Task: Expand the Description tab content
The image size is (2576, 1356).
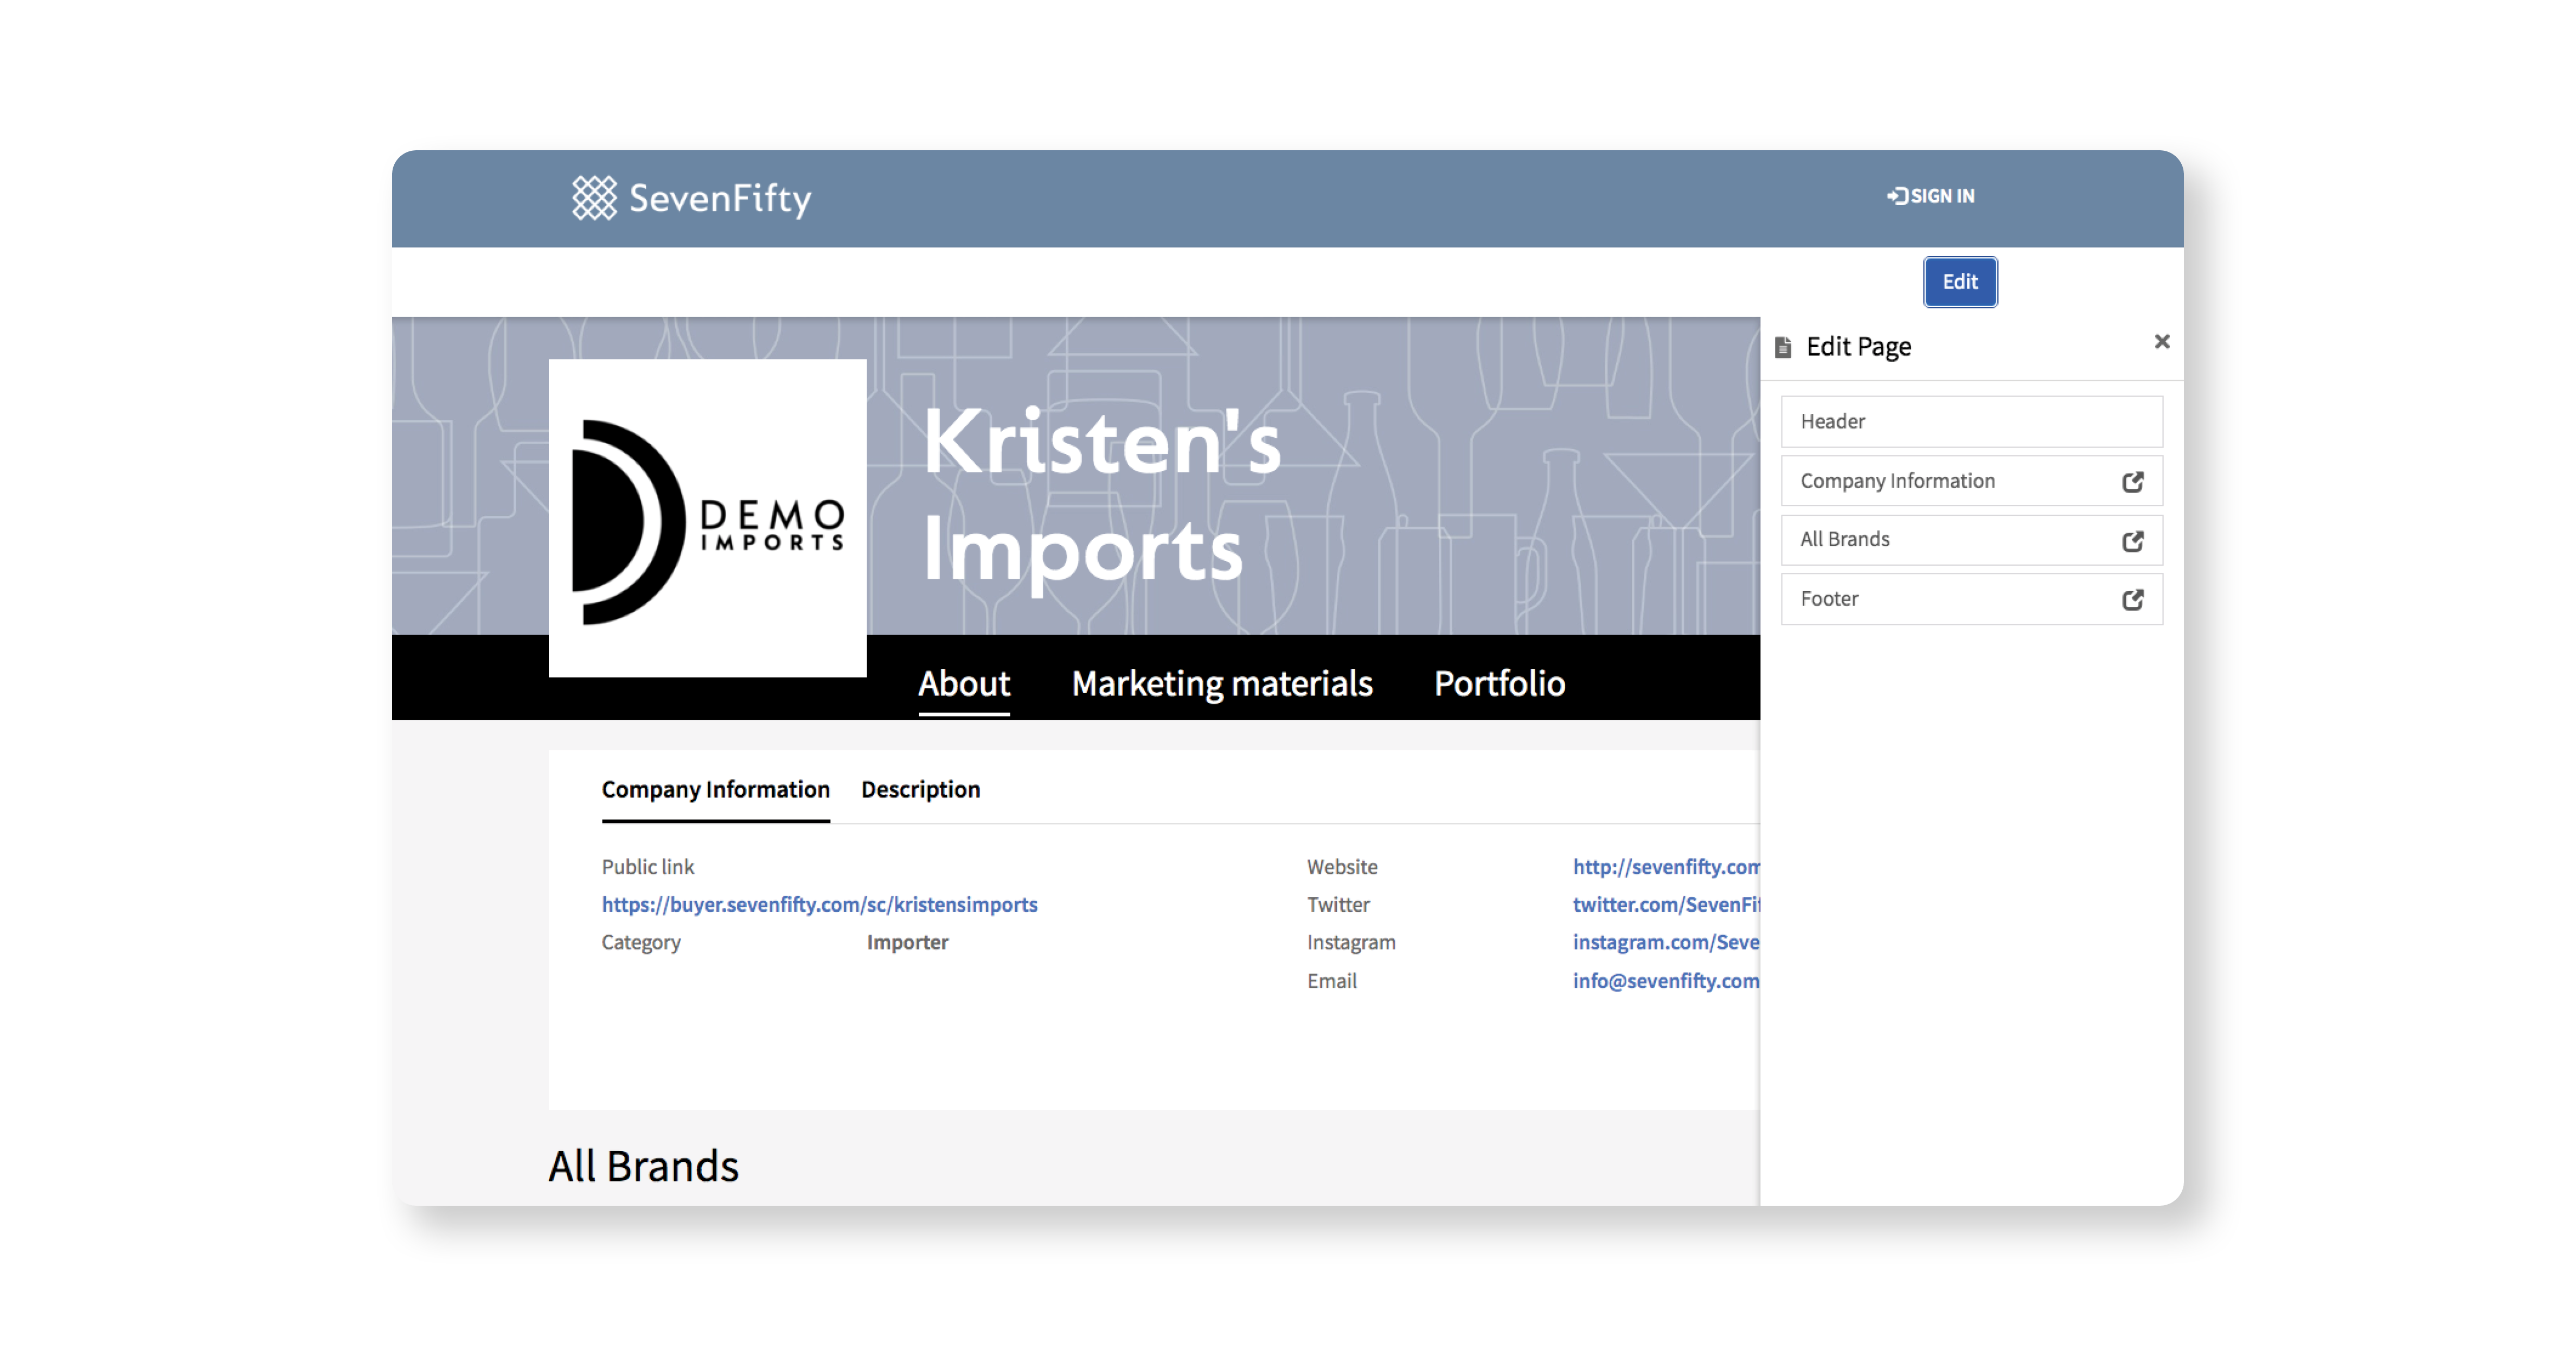Action: pos(920,789)
